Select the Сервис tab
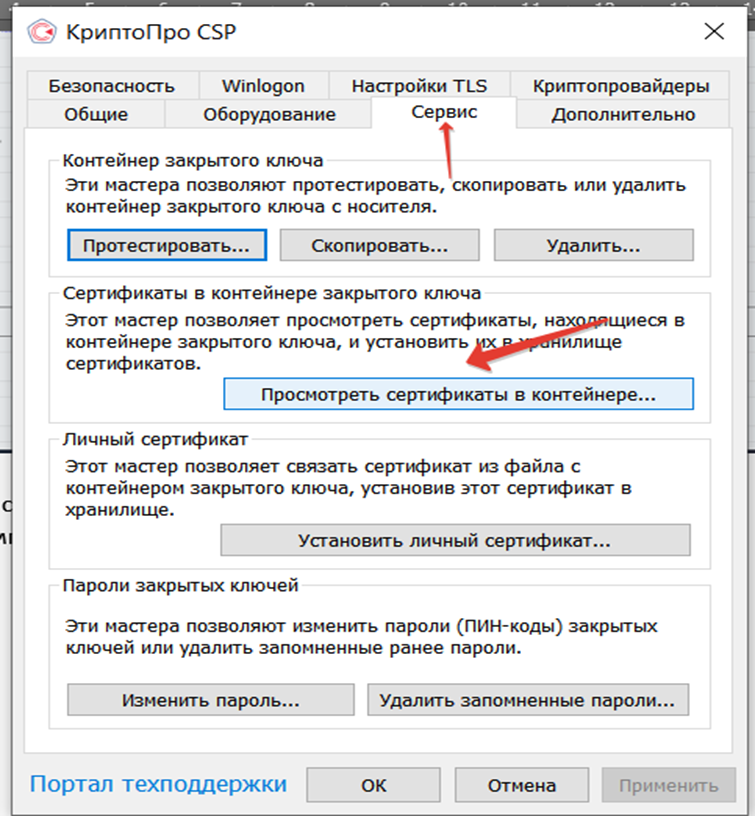 tap(444, 112)
